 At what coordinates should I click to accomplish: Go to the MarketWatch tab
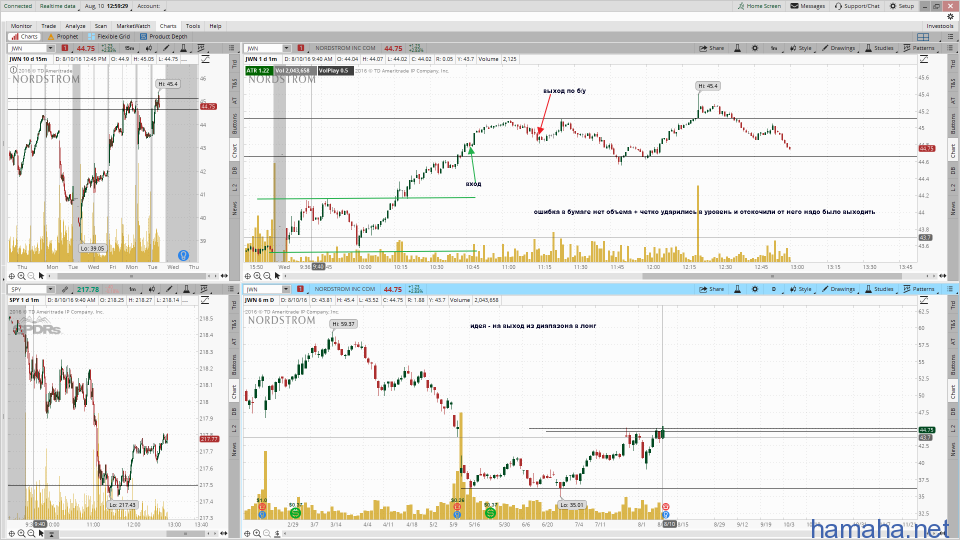tap(133, 26)
